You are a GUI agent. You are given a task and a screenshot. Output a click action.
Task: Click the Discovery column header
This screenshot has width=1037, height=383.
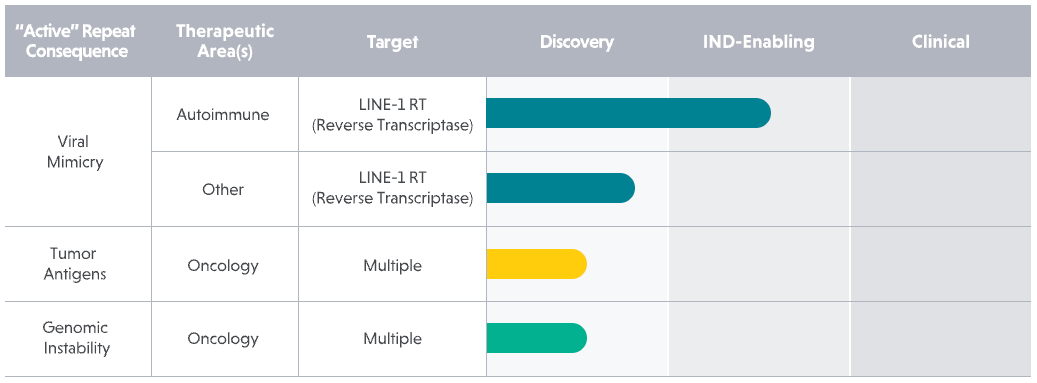click(577, 42)
